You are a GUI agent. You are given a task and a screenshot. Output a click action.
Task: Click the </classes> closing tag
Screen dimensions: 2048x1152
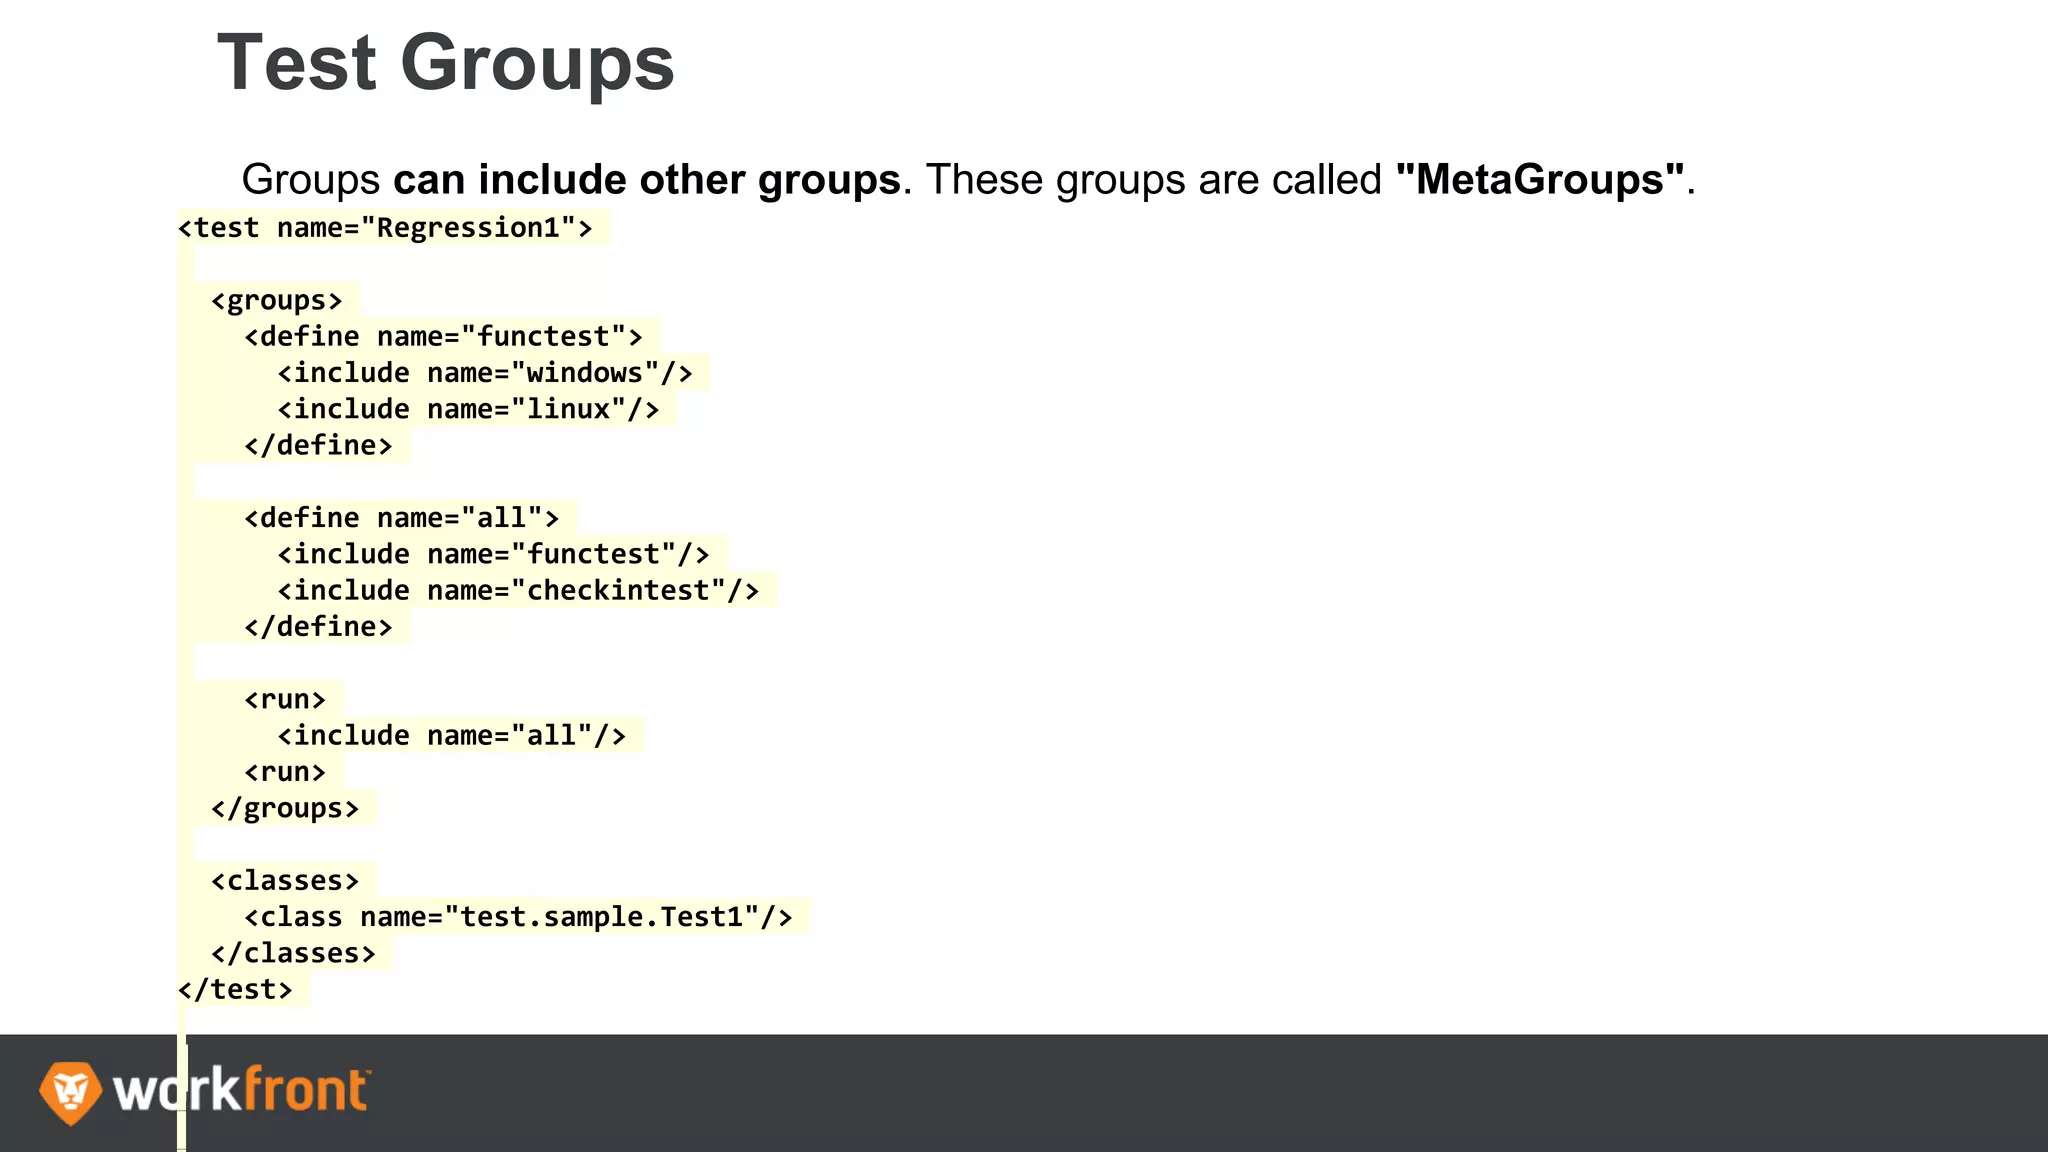[293, 953]
